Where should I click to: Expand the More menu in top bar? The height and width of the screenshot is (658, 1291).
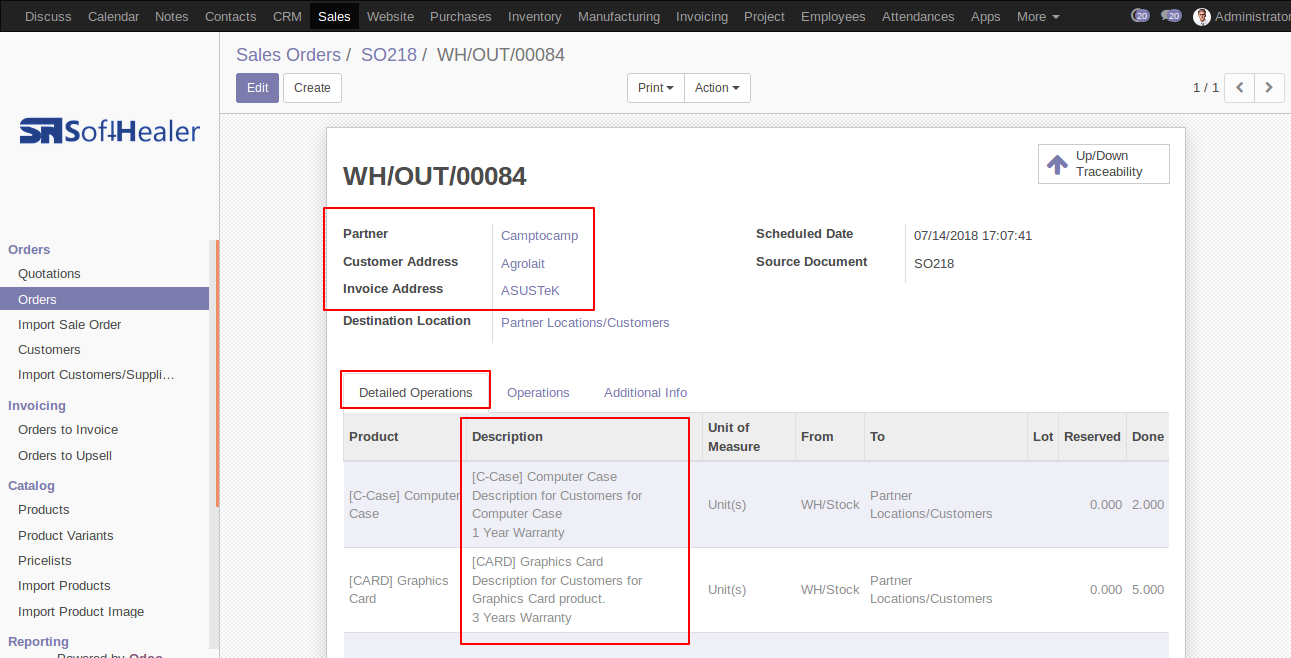pyautogui.click(x=1038, y=16)
